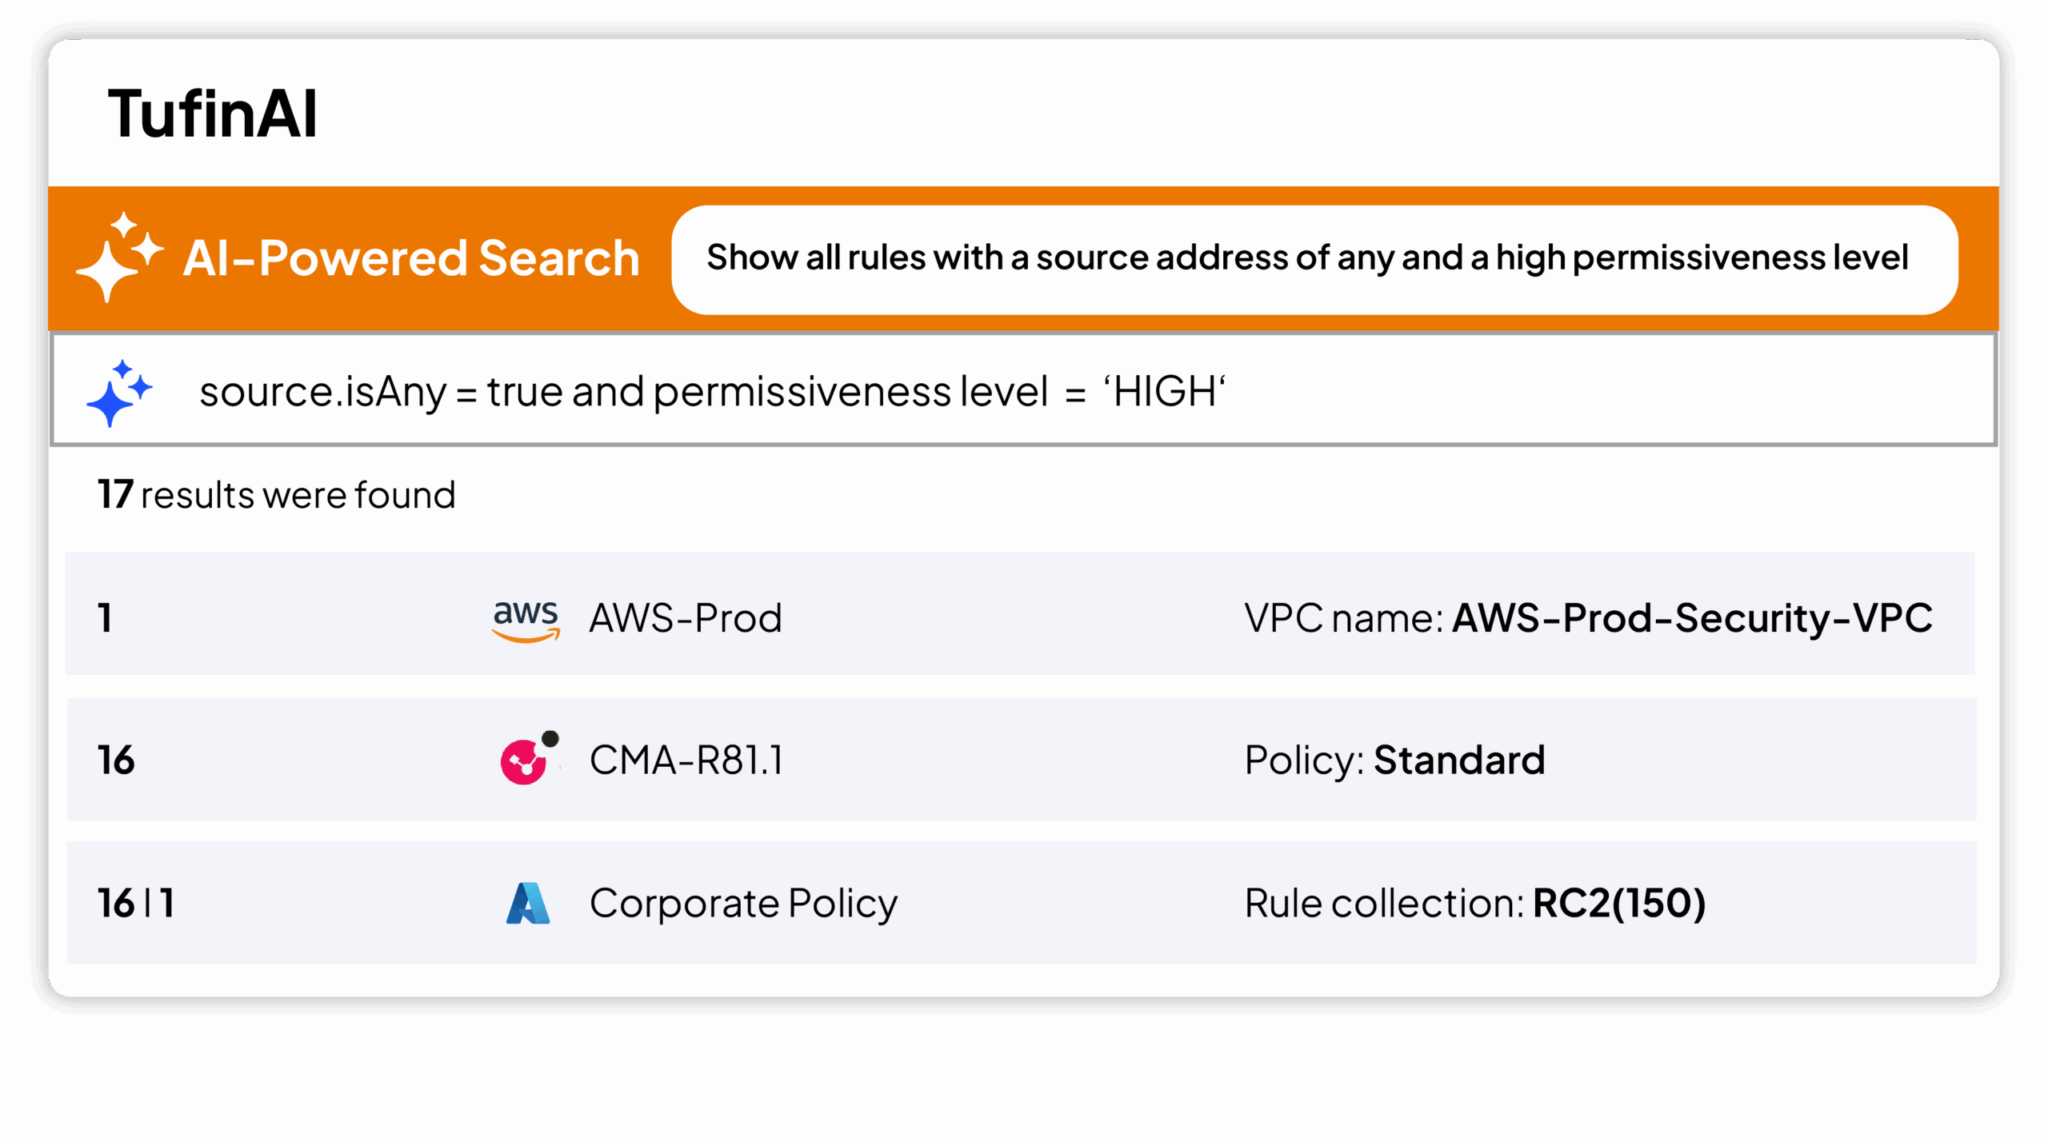
Task: Click the result count 1 for AWS-Prod
Action: click(105, 619)
